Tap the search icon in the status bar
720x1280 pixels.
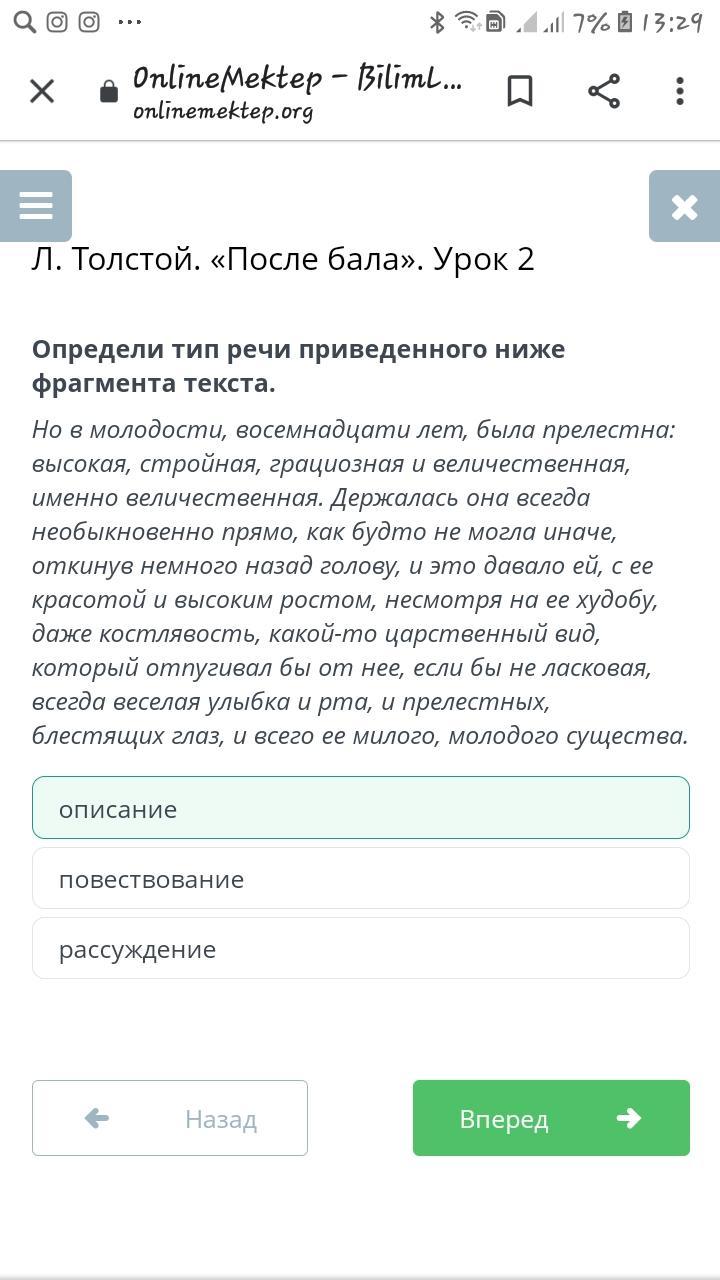25,22
